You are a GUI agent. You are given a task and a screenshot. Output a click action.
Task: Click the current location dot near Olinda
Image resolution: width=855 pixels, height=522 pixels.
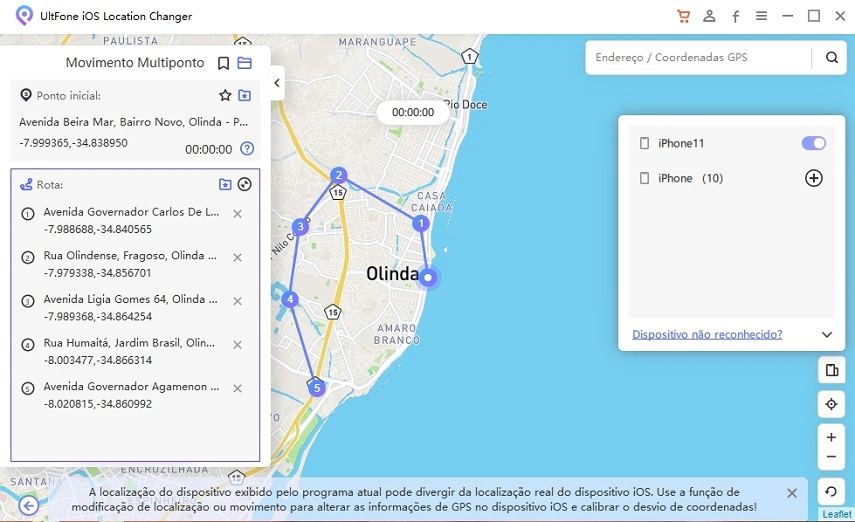pyautogui.click(x=428, y=278)
